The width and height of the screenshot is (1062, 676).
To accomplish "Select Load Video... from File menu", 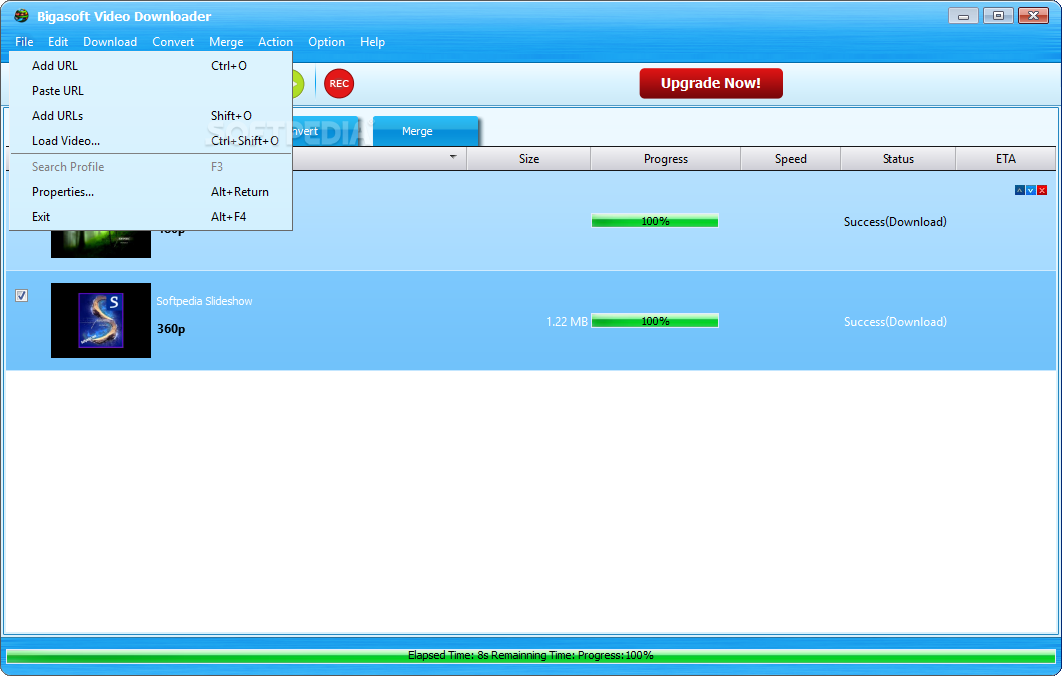I will tap(150, 141).
